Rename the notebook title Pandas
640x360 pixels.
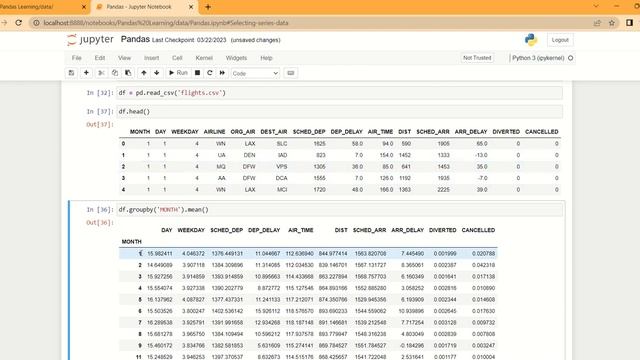(x=135, y=39)
